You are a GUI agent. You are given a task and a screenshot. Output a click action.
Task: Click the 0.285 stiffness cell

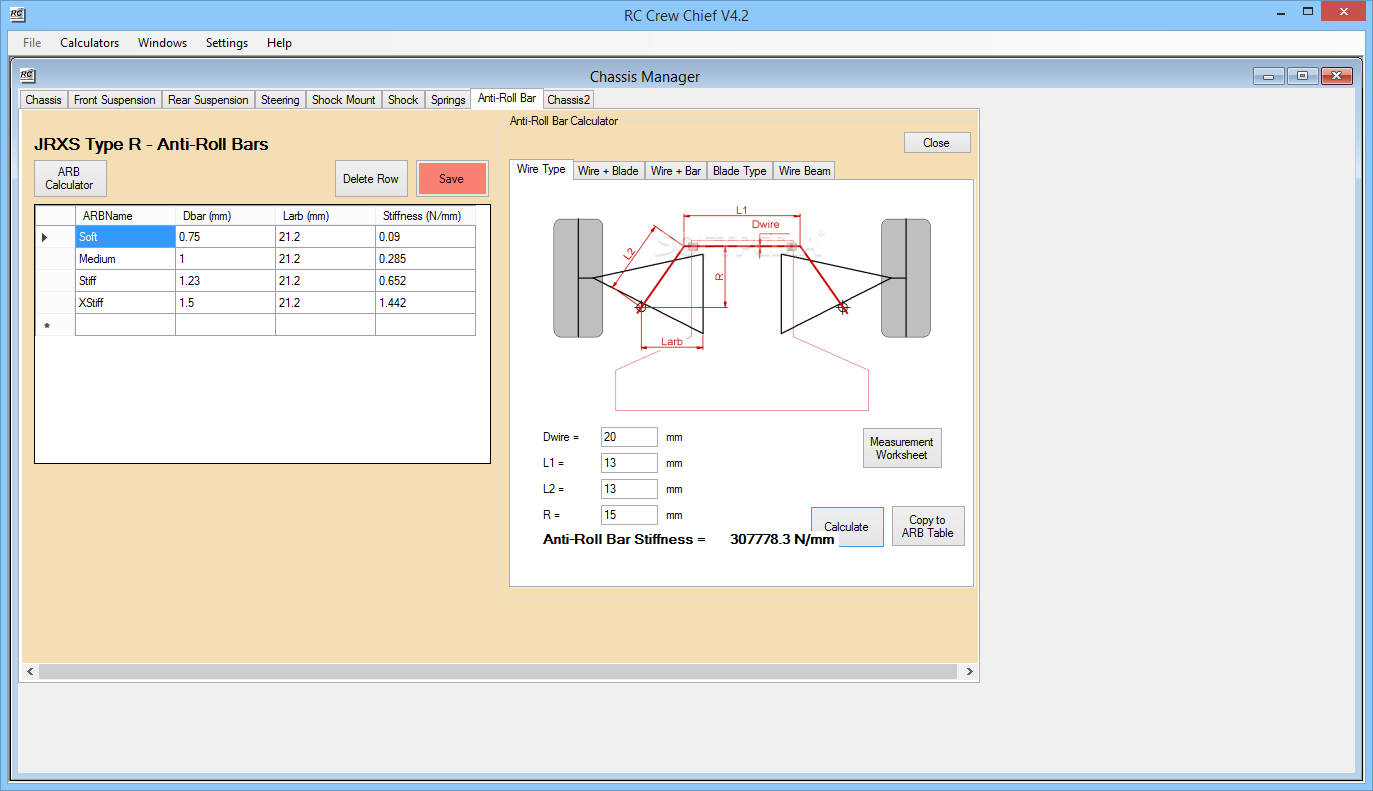(425, 259)
